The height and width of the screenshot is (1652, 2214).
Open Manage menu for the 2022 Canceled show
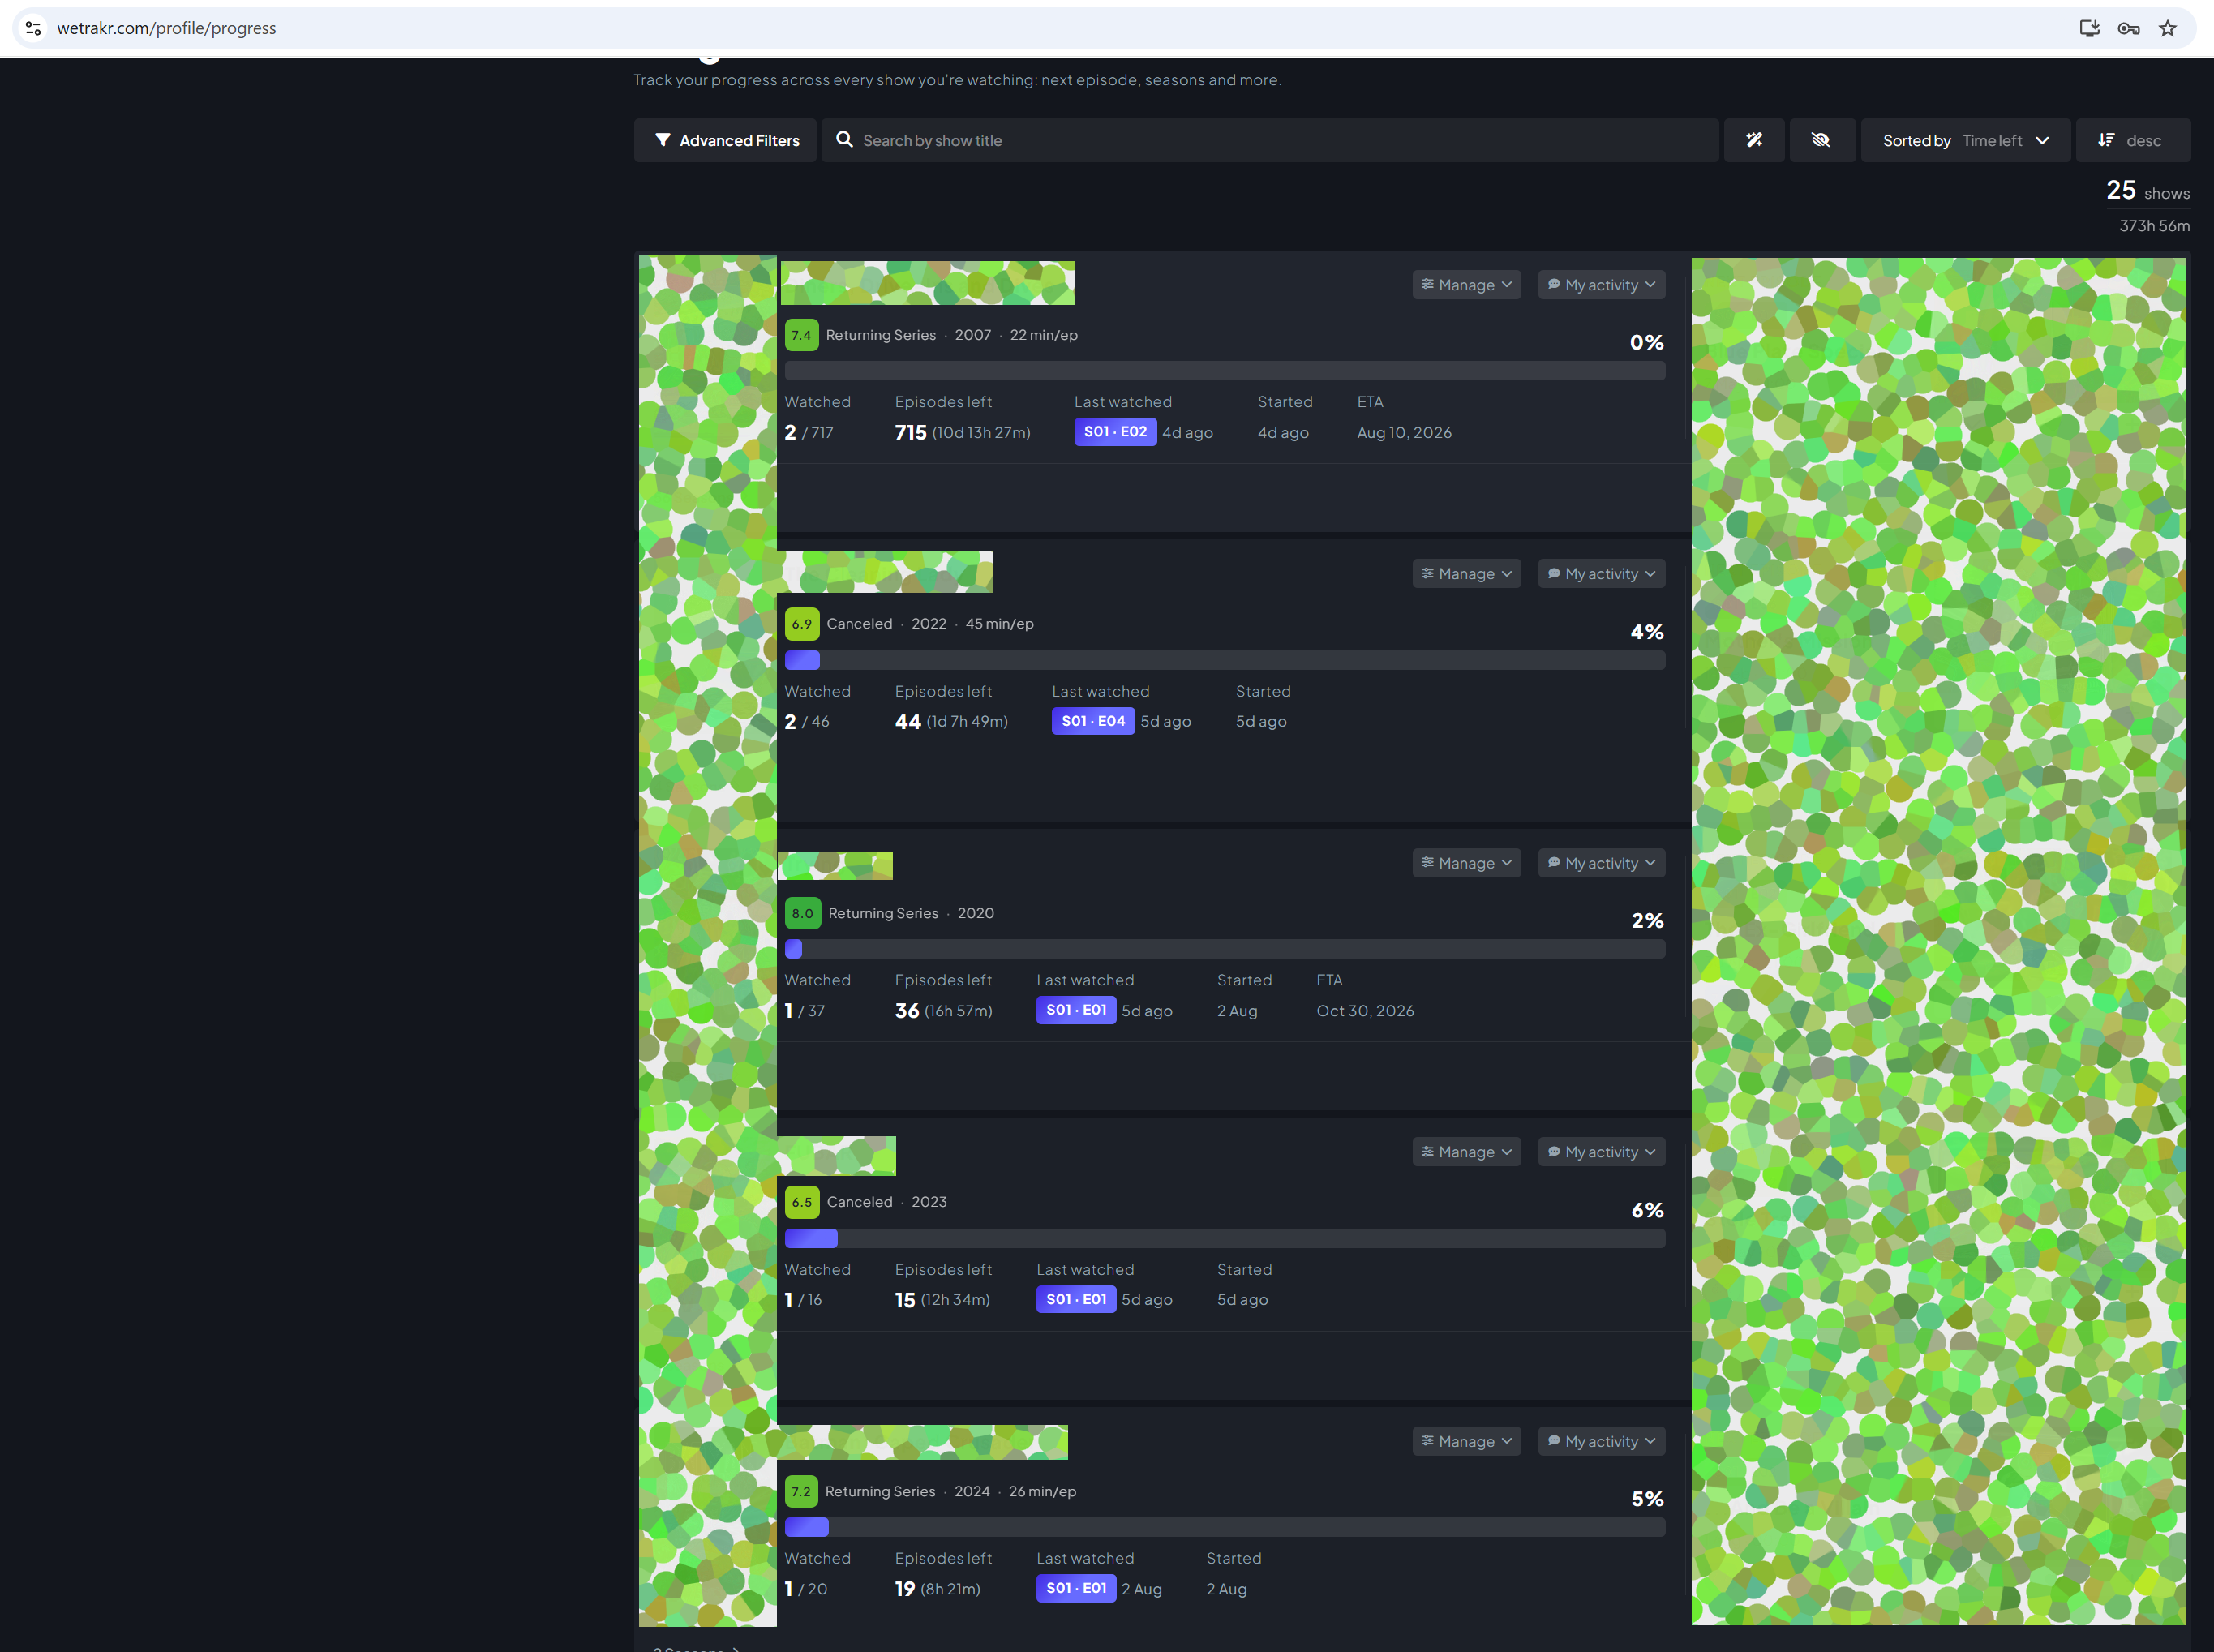[1466, 574]
